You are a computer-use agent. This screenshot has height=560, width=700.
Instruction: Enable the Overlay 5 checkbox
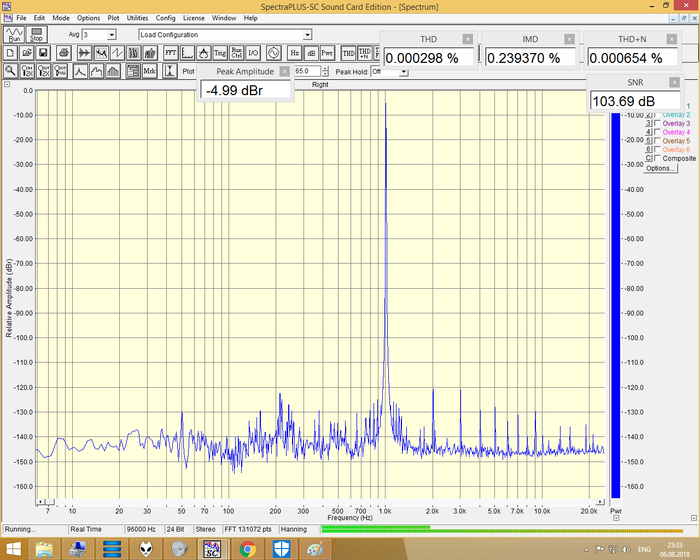coord(657,141)
